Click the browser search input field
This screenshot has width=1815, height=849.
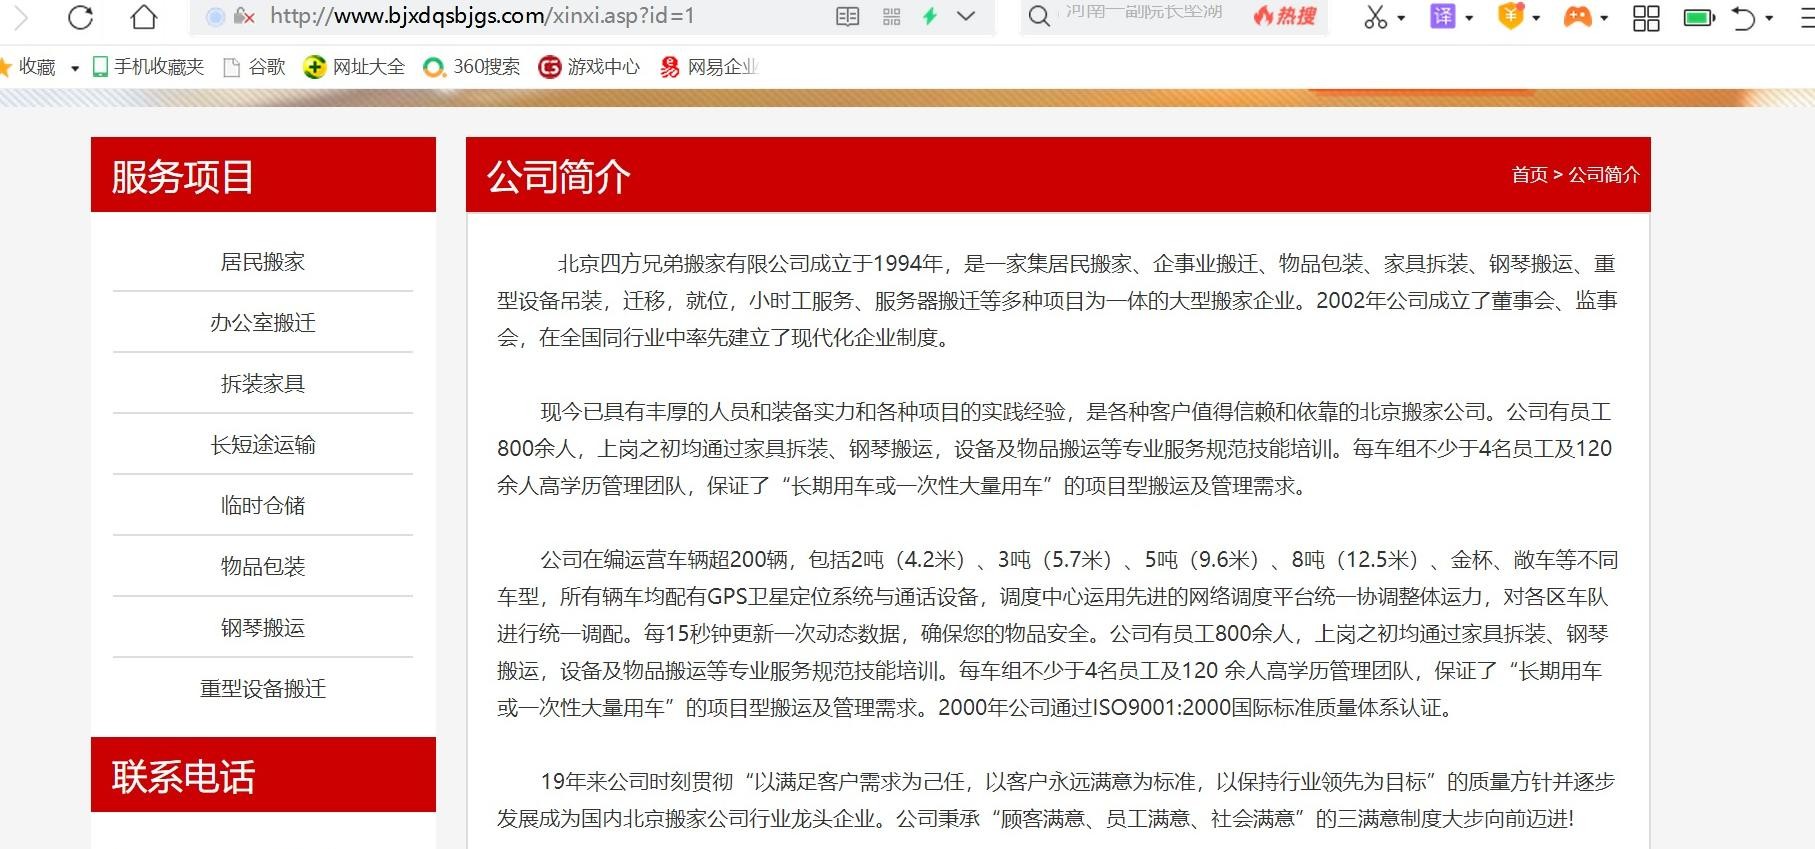tap(1145, 17)
